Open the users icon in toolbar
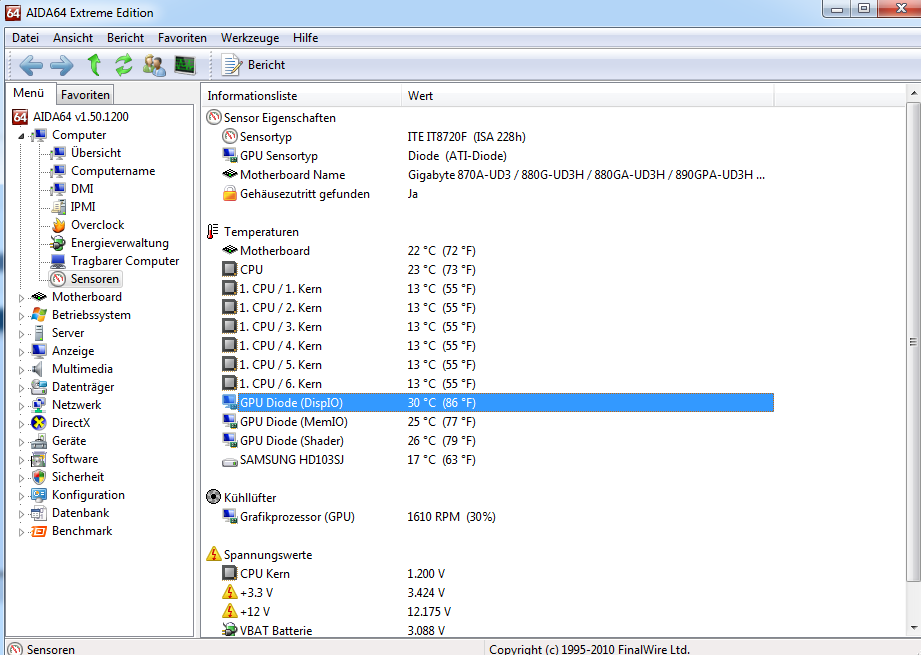 (154, 65)
